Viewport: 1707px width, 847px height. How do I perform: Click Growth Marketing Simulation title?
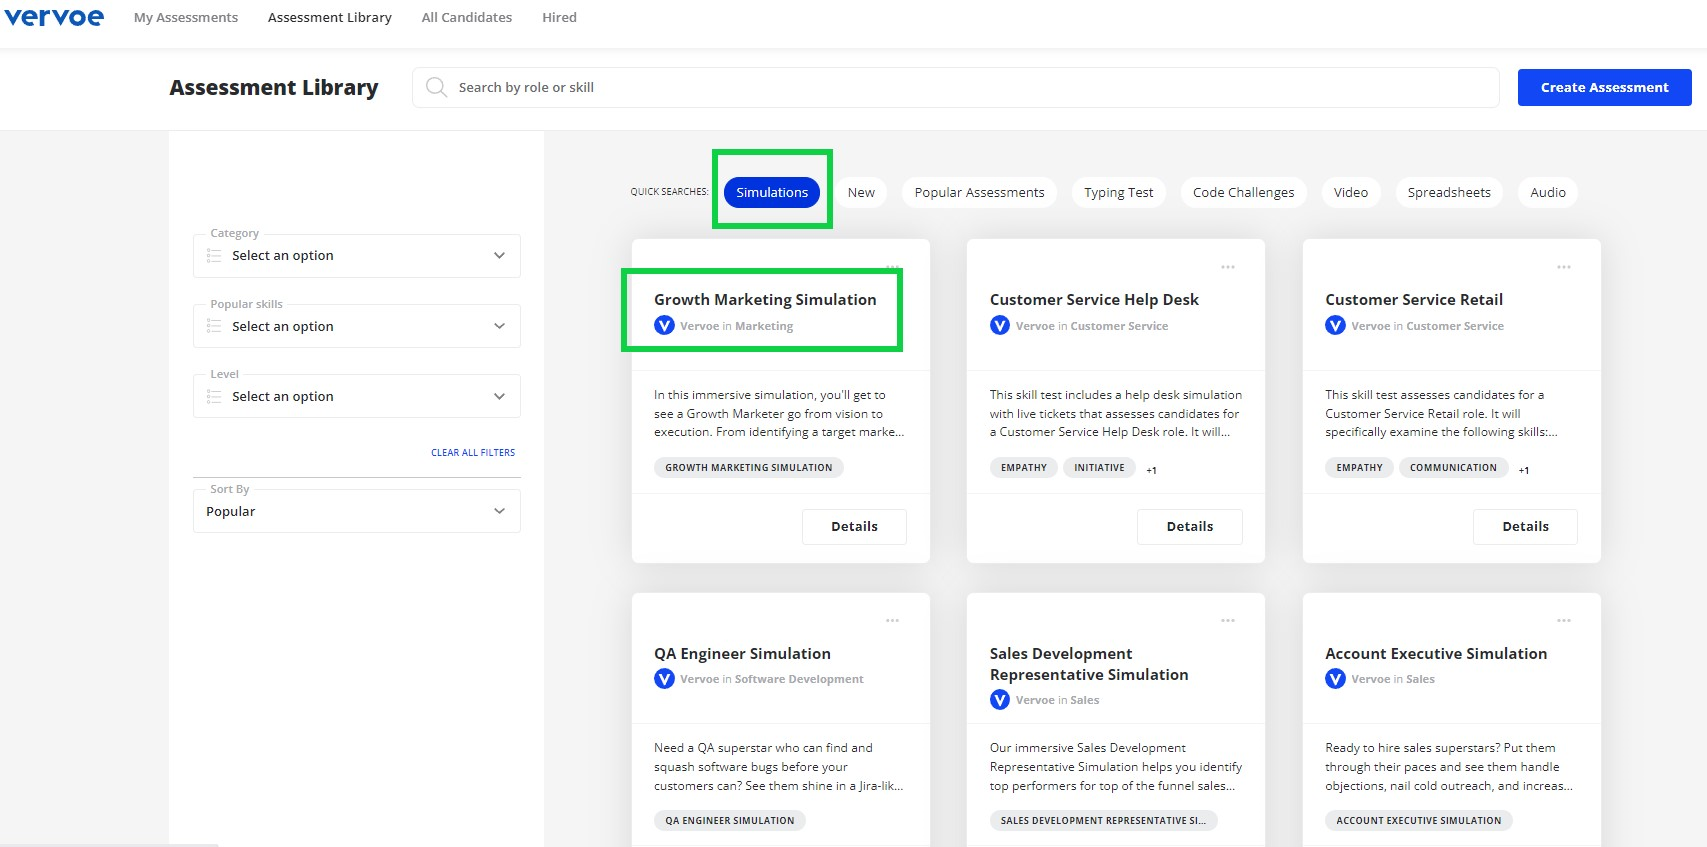click(765, 299)
